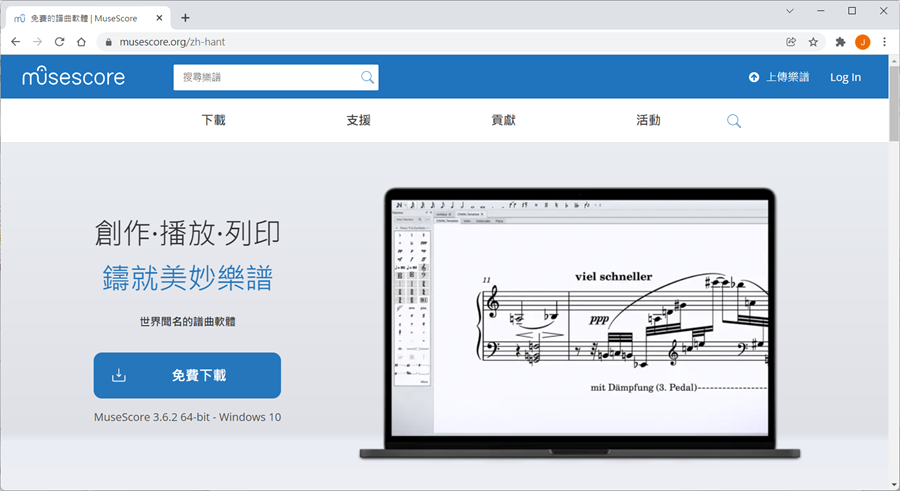Open the orange J profile avatar
This screenshot has height=491, width=900.
862,42
